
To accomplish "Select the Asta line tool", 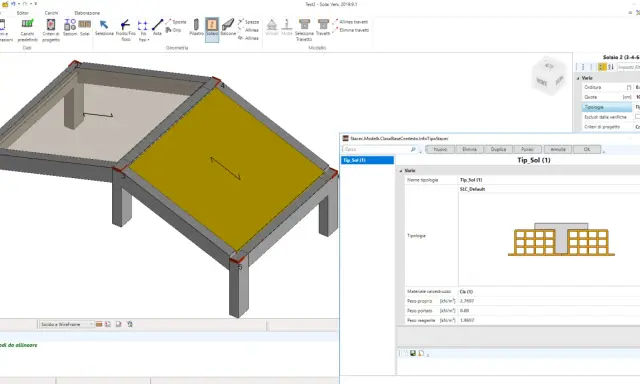I will click(157, 28).
